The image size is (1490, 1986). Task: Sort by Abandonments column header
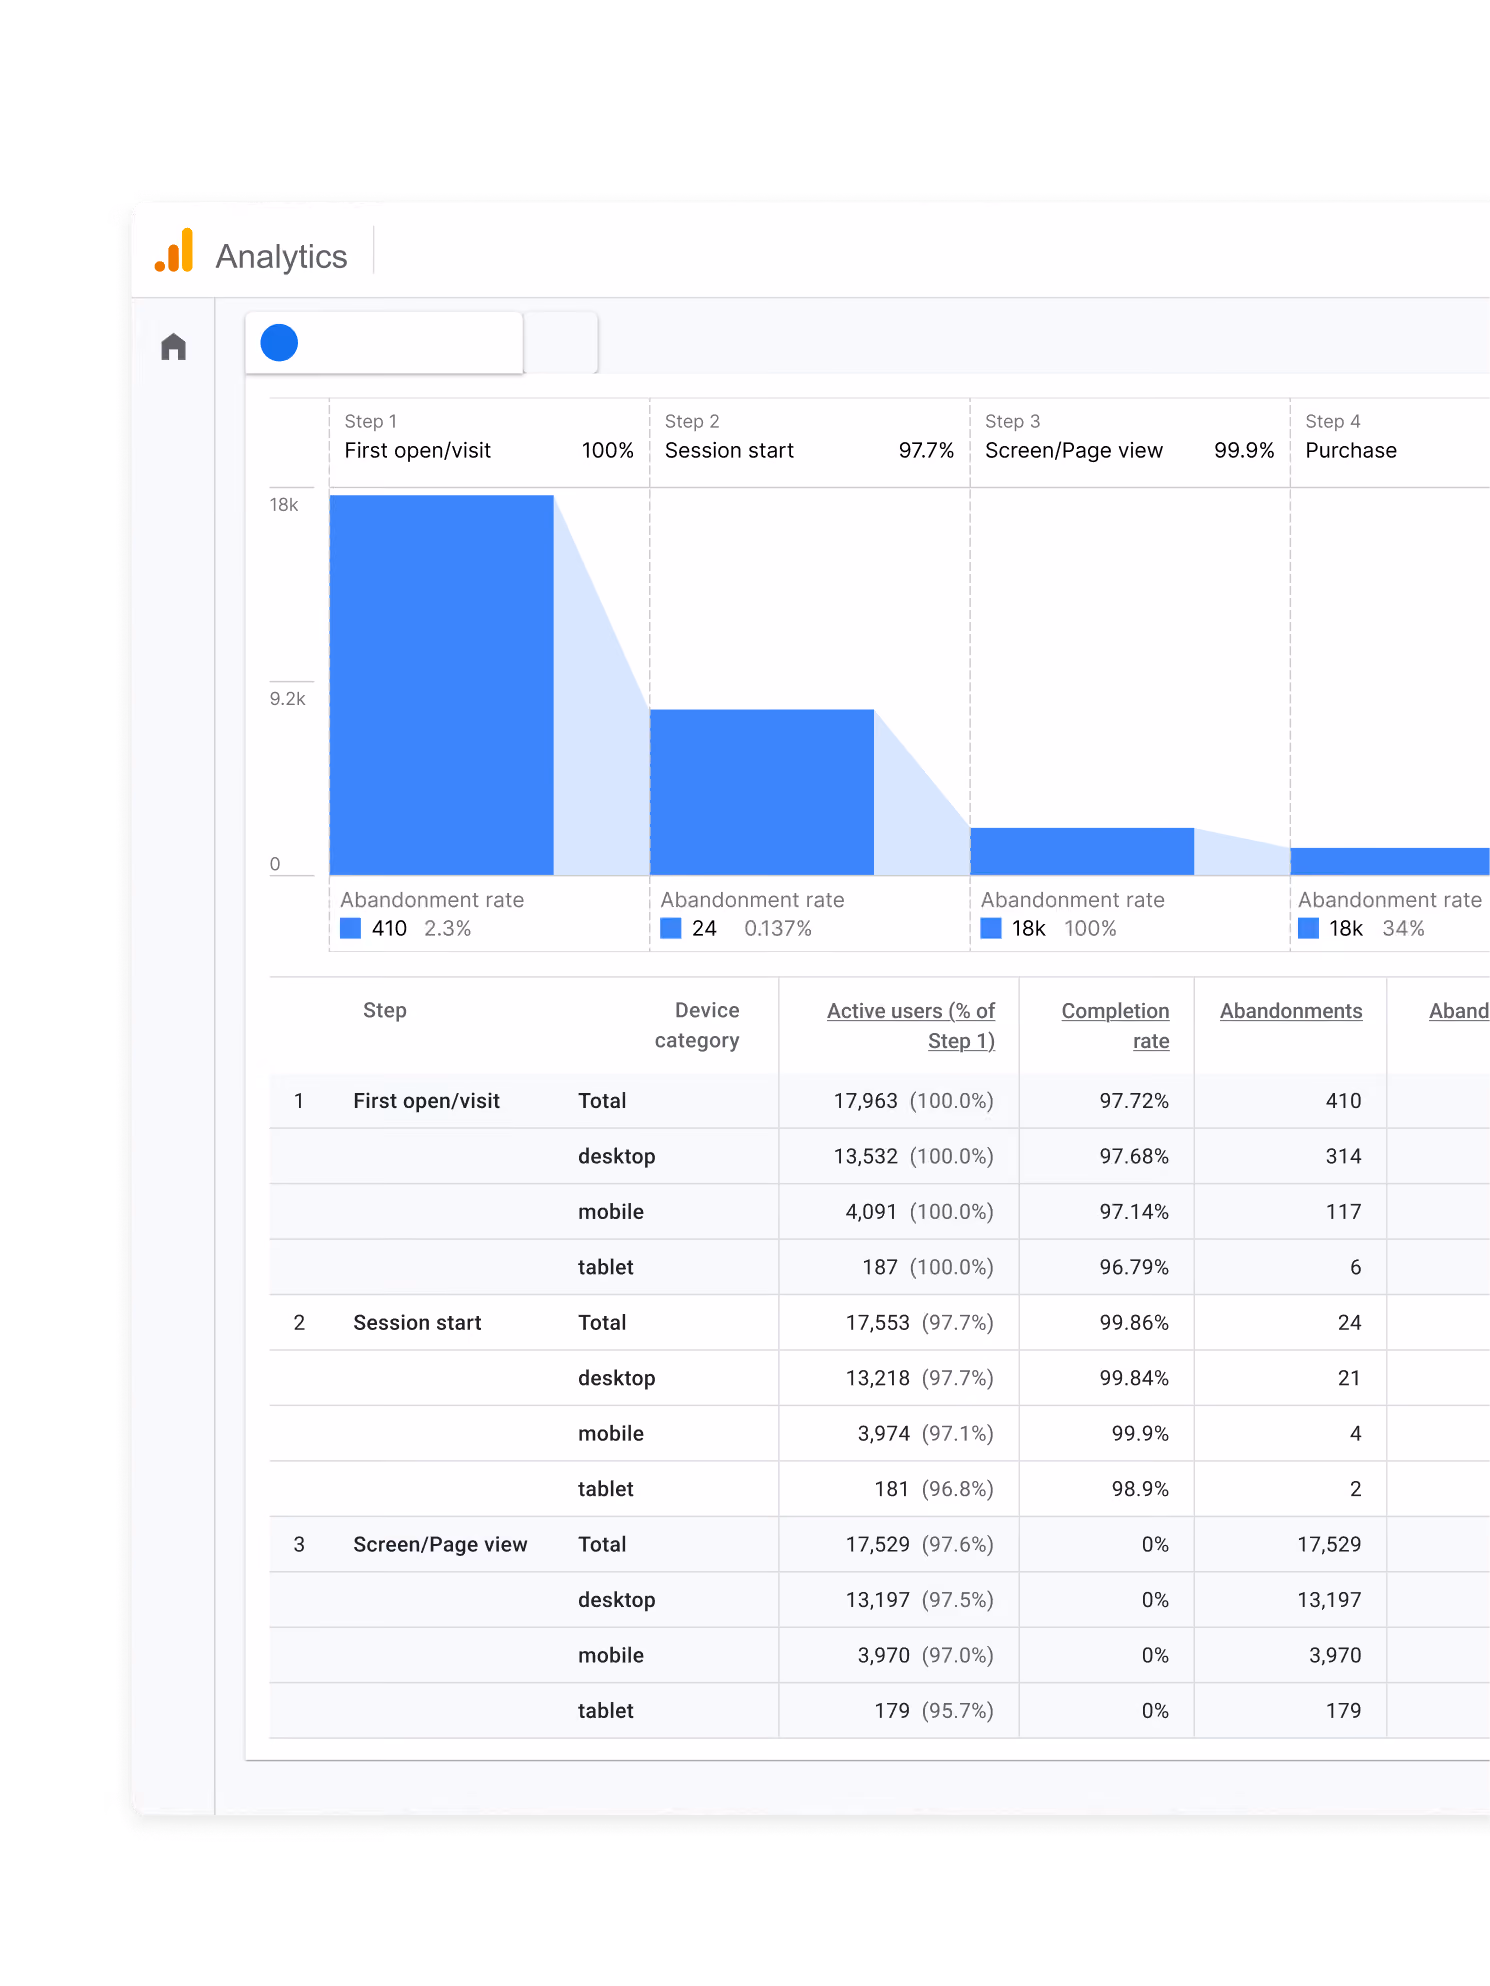pos(1291,1011)
